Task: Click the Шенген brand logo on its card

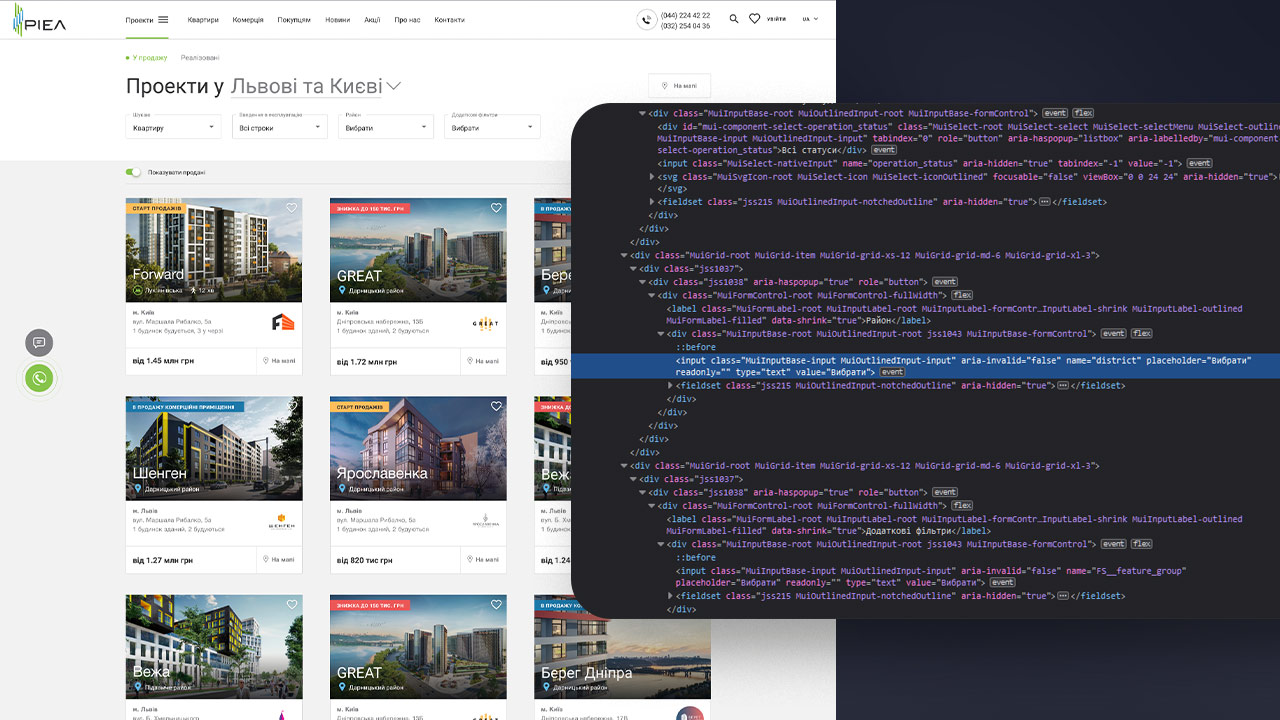Action: coord(282,521)
